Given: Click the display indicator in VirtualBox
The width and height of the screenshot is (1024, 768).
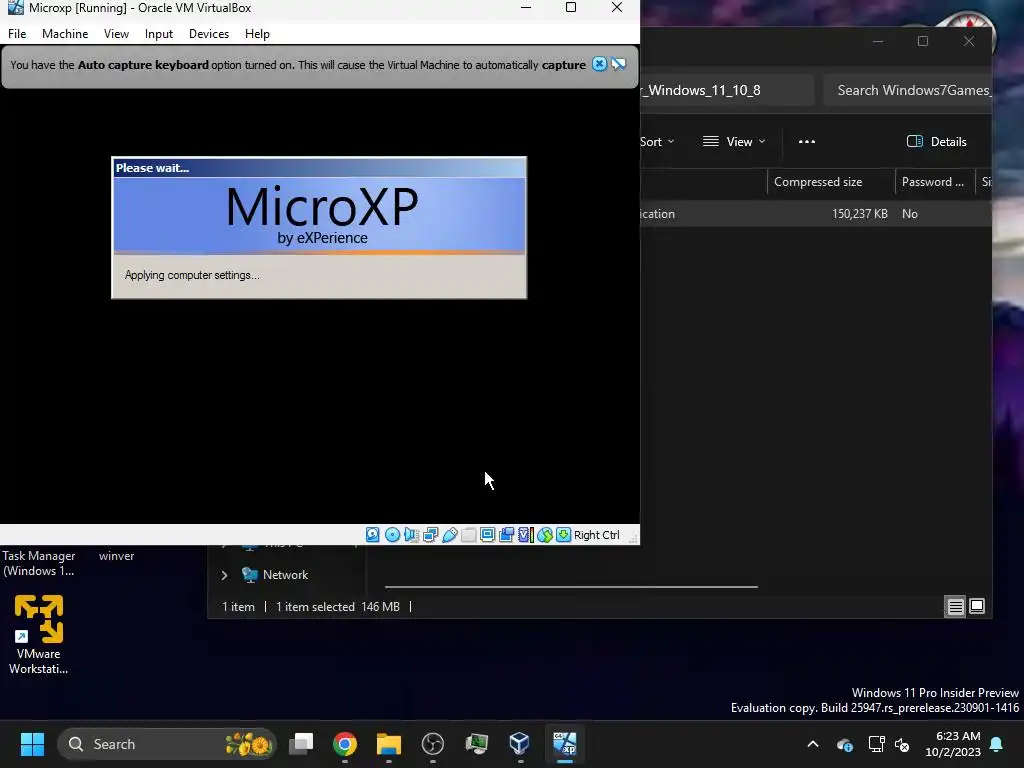Looking at the screenshot, I should [487, 535].
